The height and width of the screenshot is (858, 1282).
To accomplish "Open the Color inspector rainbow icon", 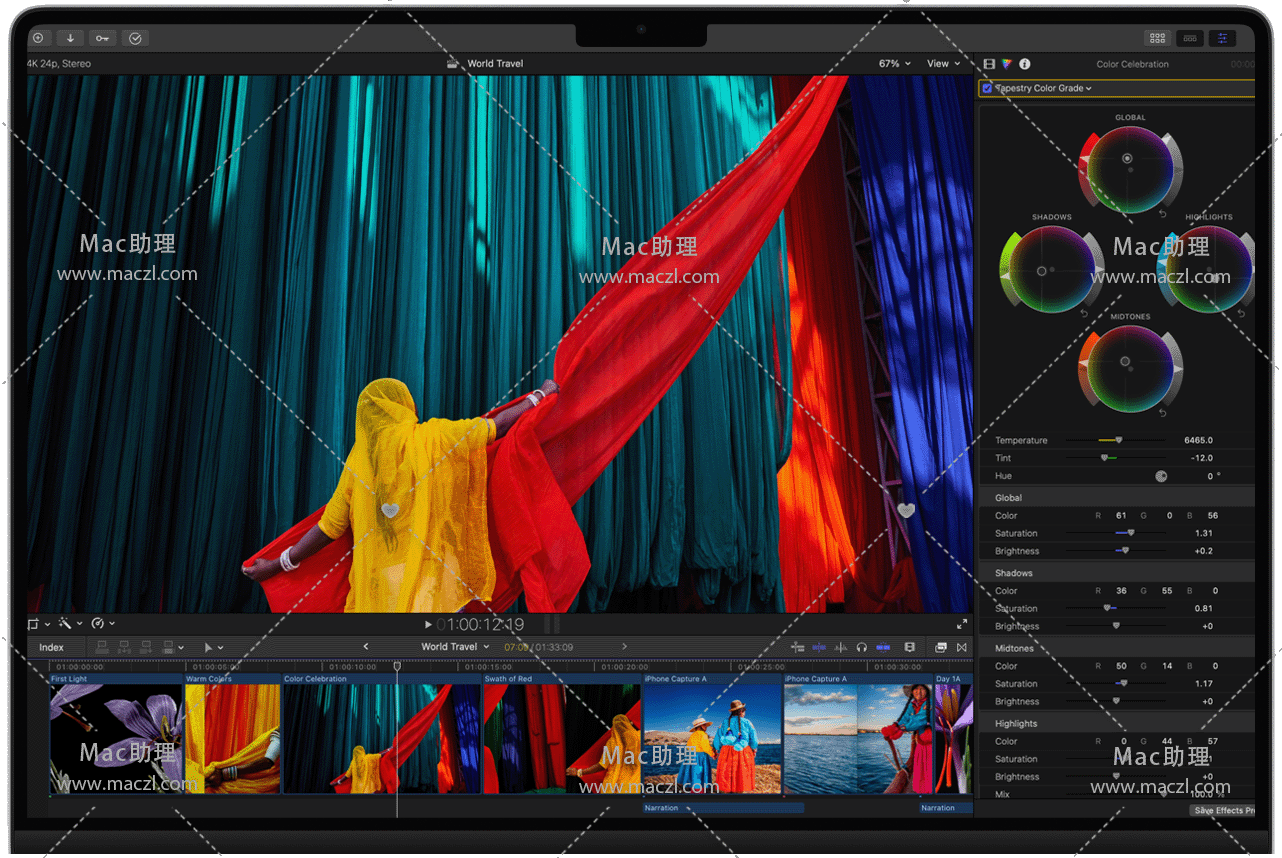I will coord(1007,64).
